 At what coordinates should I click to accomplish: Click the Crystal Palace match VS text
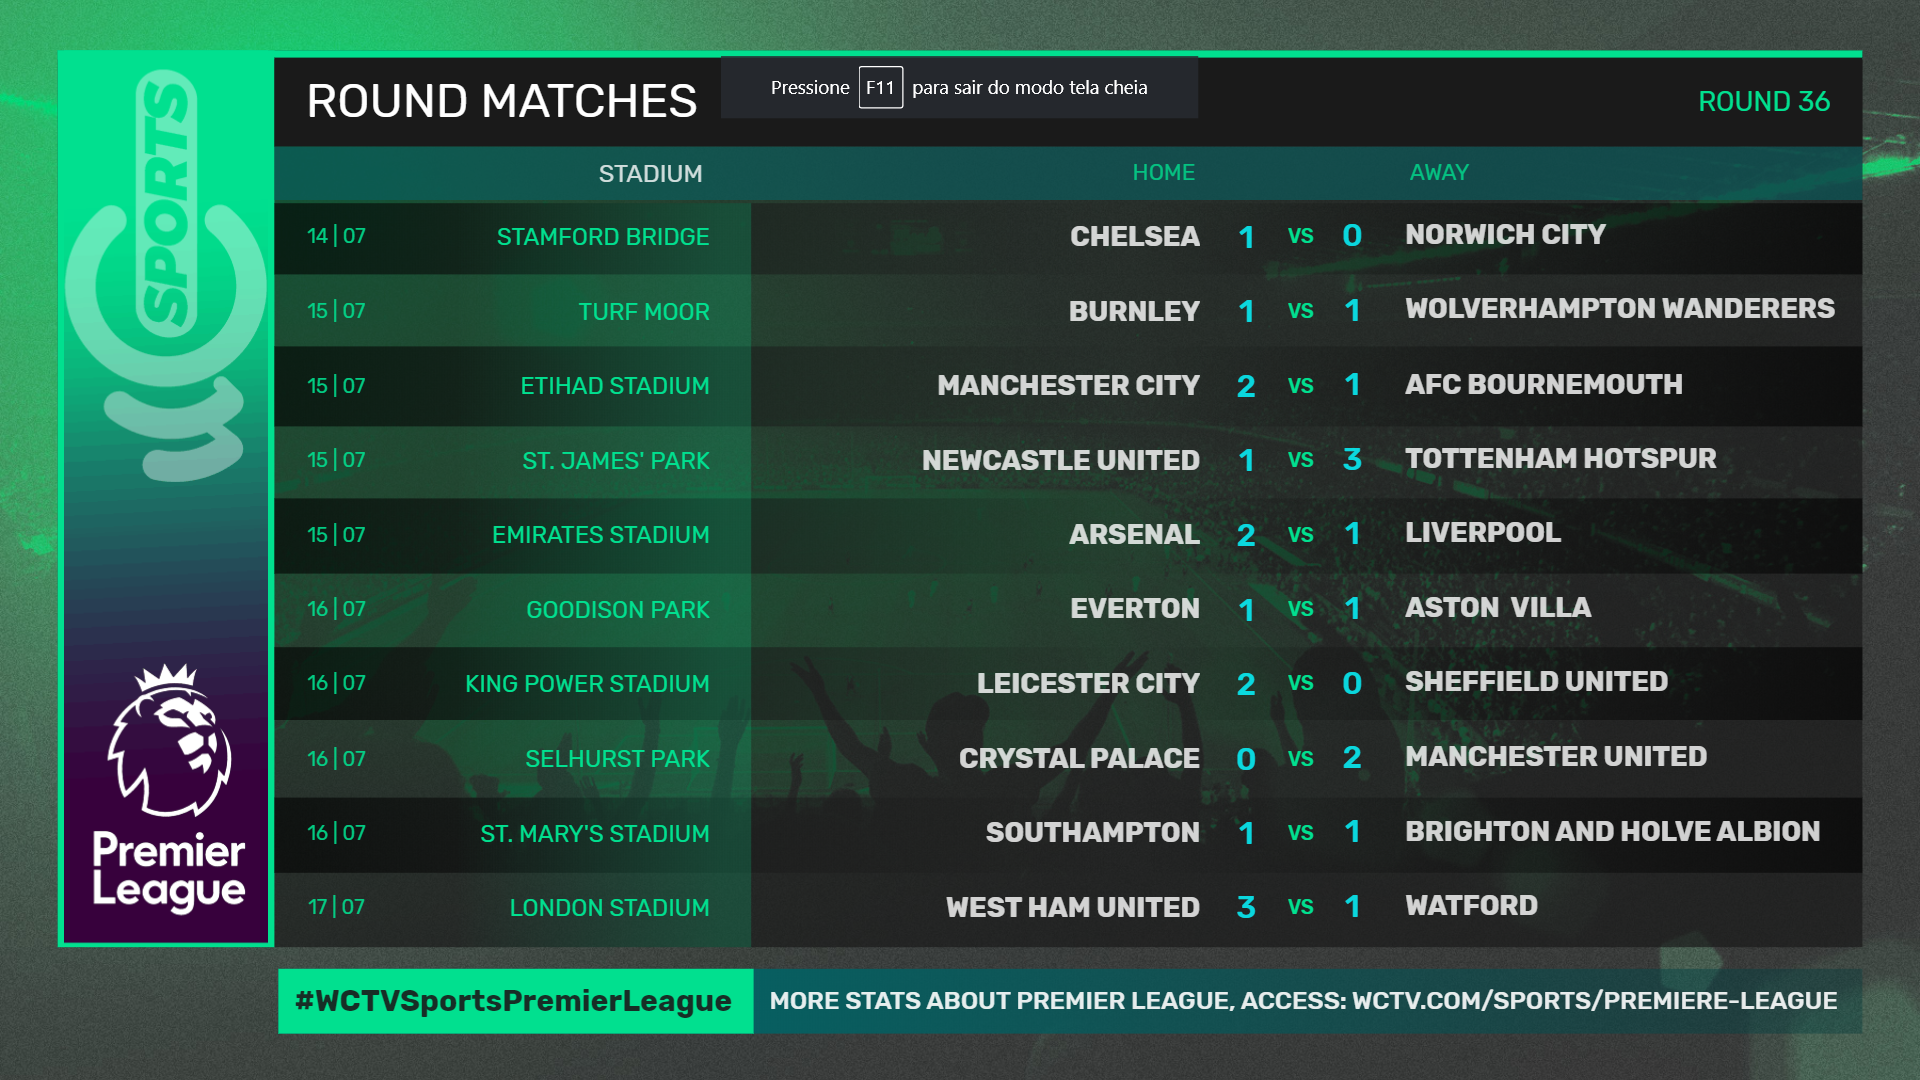pos(1300,759)
